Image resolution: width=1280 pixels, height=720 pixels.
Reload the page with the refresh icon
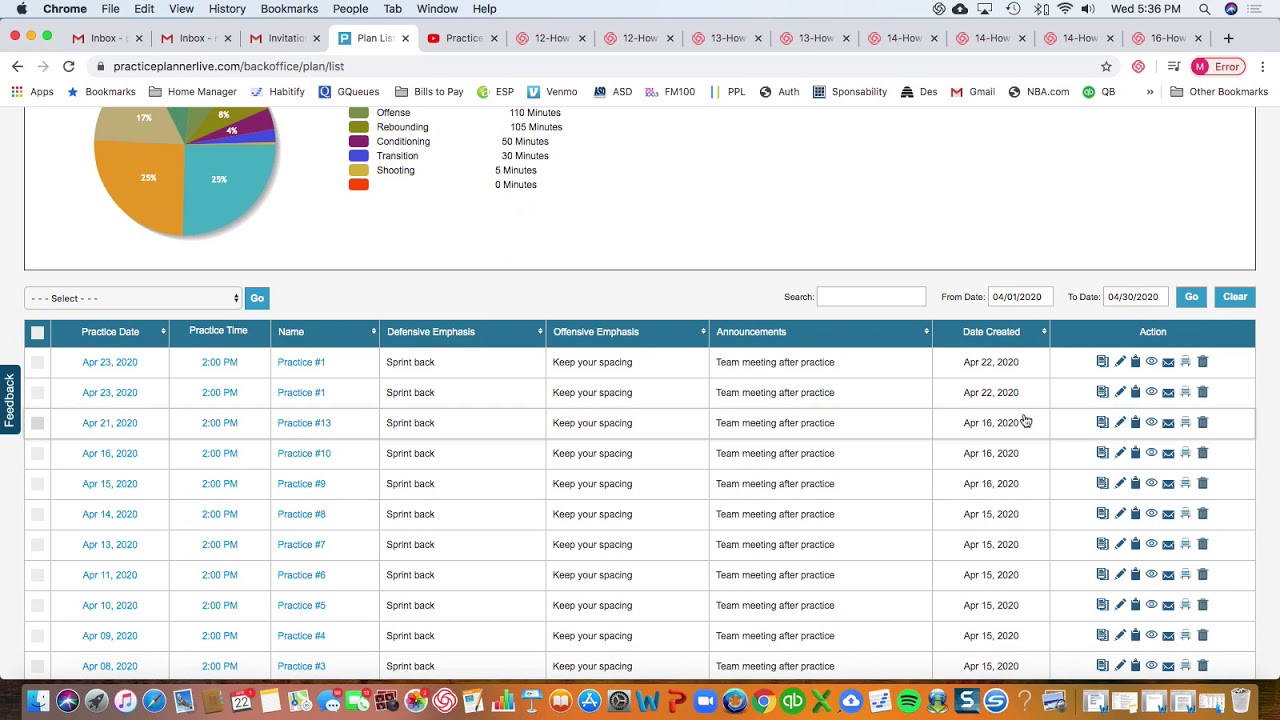click(x=68, y=66)
